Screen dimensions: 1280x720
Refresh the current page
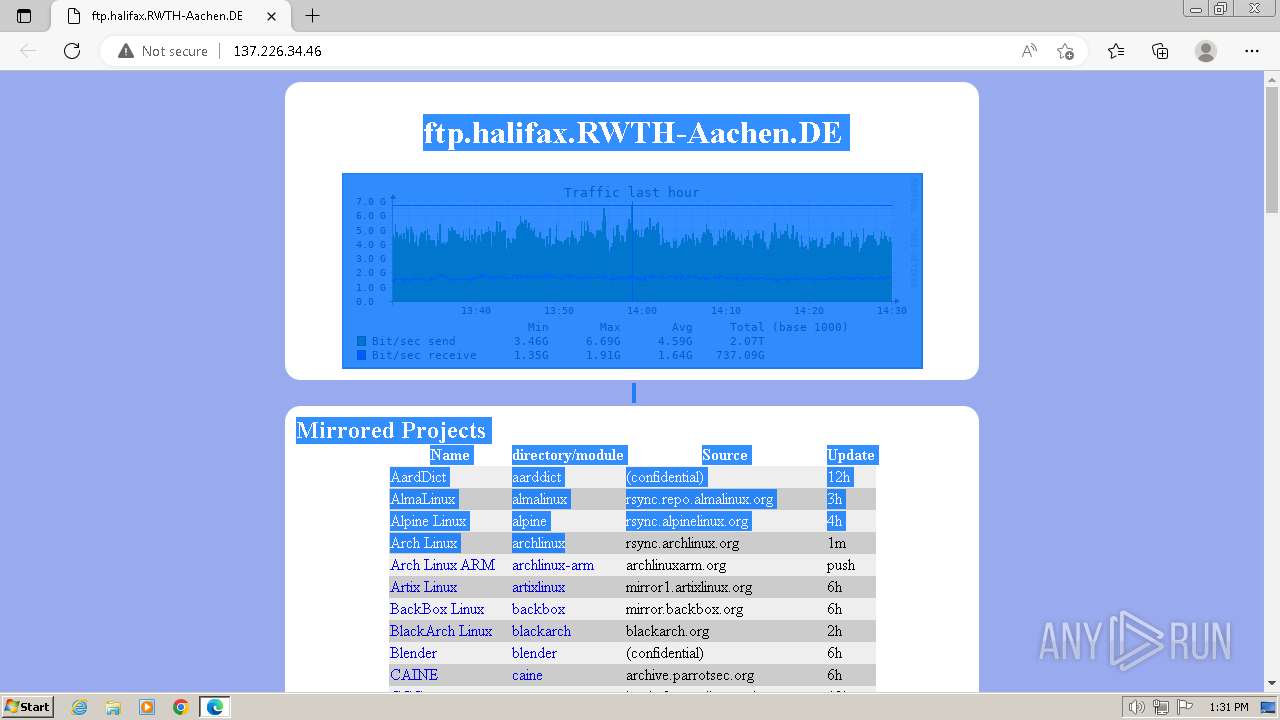(72, 51)
